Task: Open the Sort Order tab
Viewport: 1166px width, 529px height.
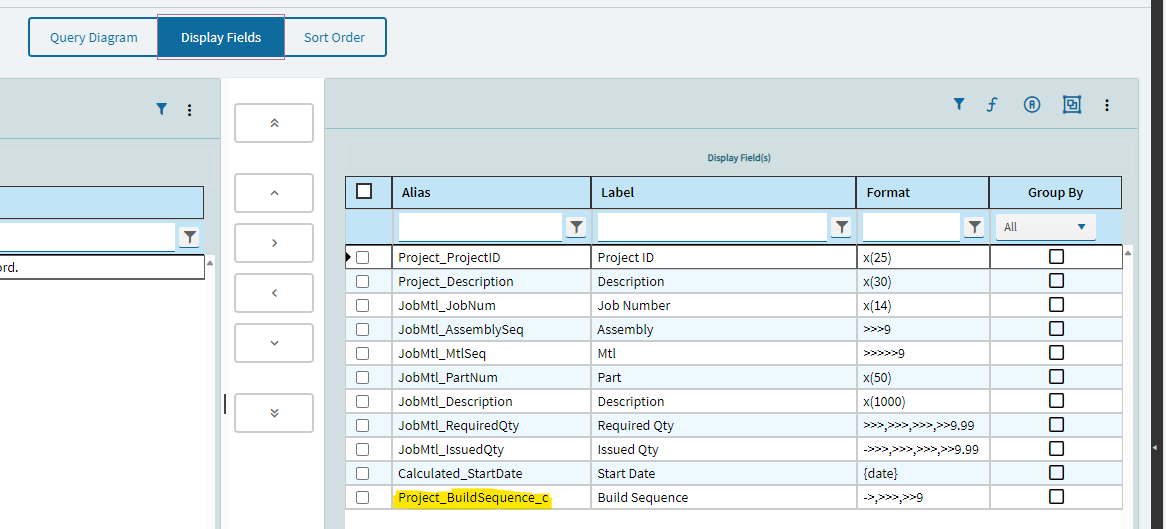Action: 335,37
